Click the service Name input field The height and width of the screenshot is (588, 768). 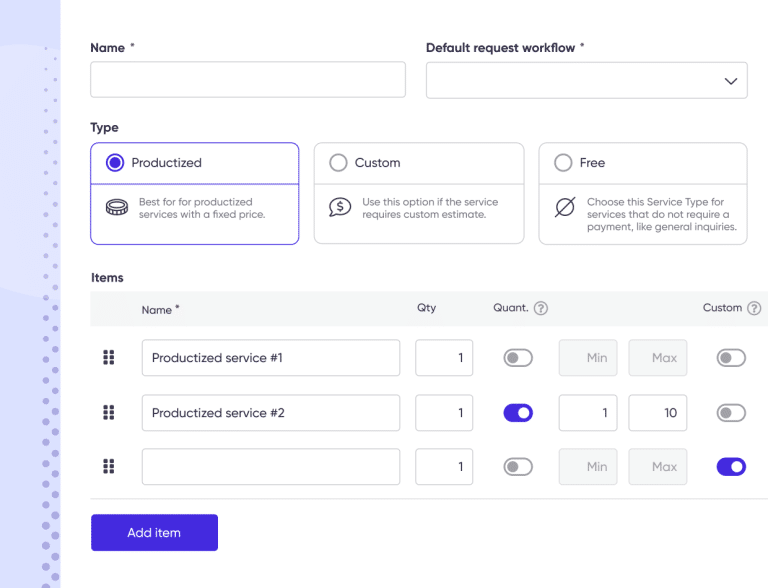coord(248,80)
